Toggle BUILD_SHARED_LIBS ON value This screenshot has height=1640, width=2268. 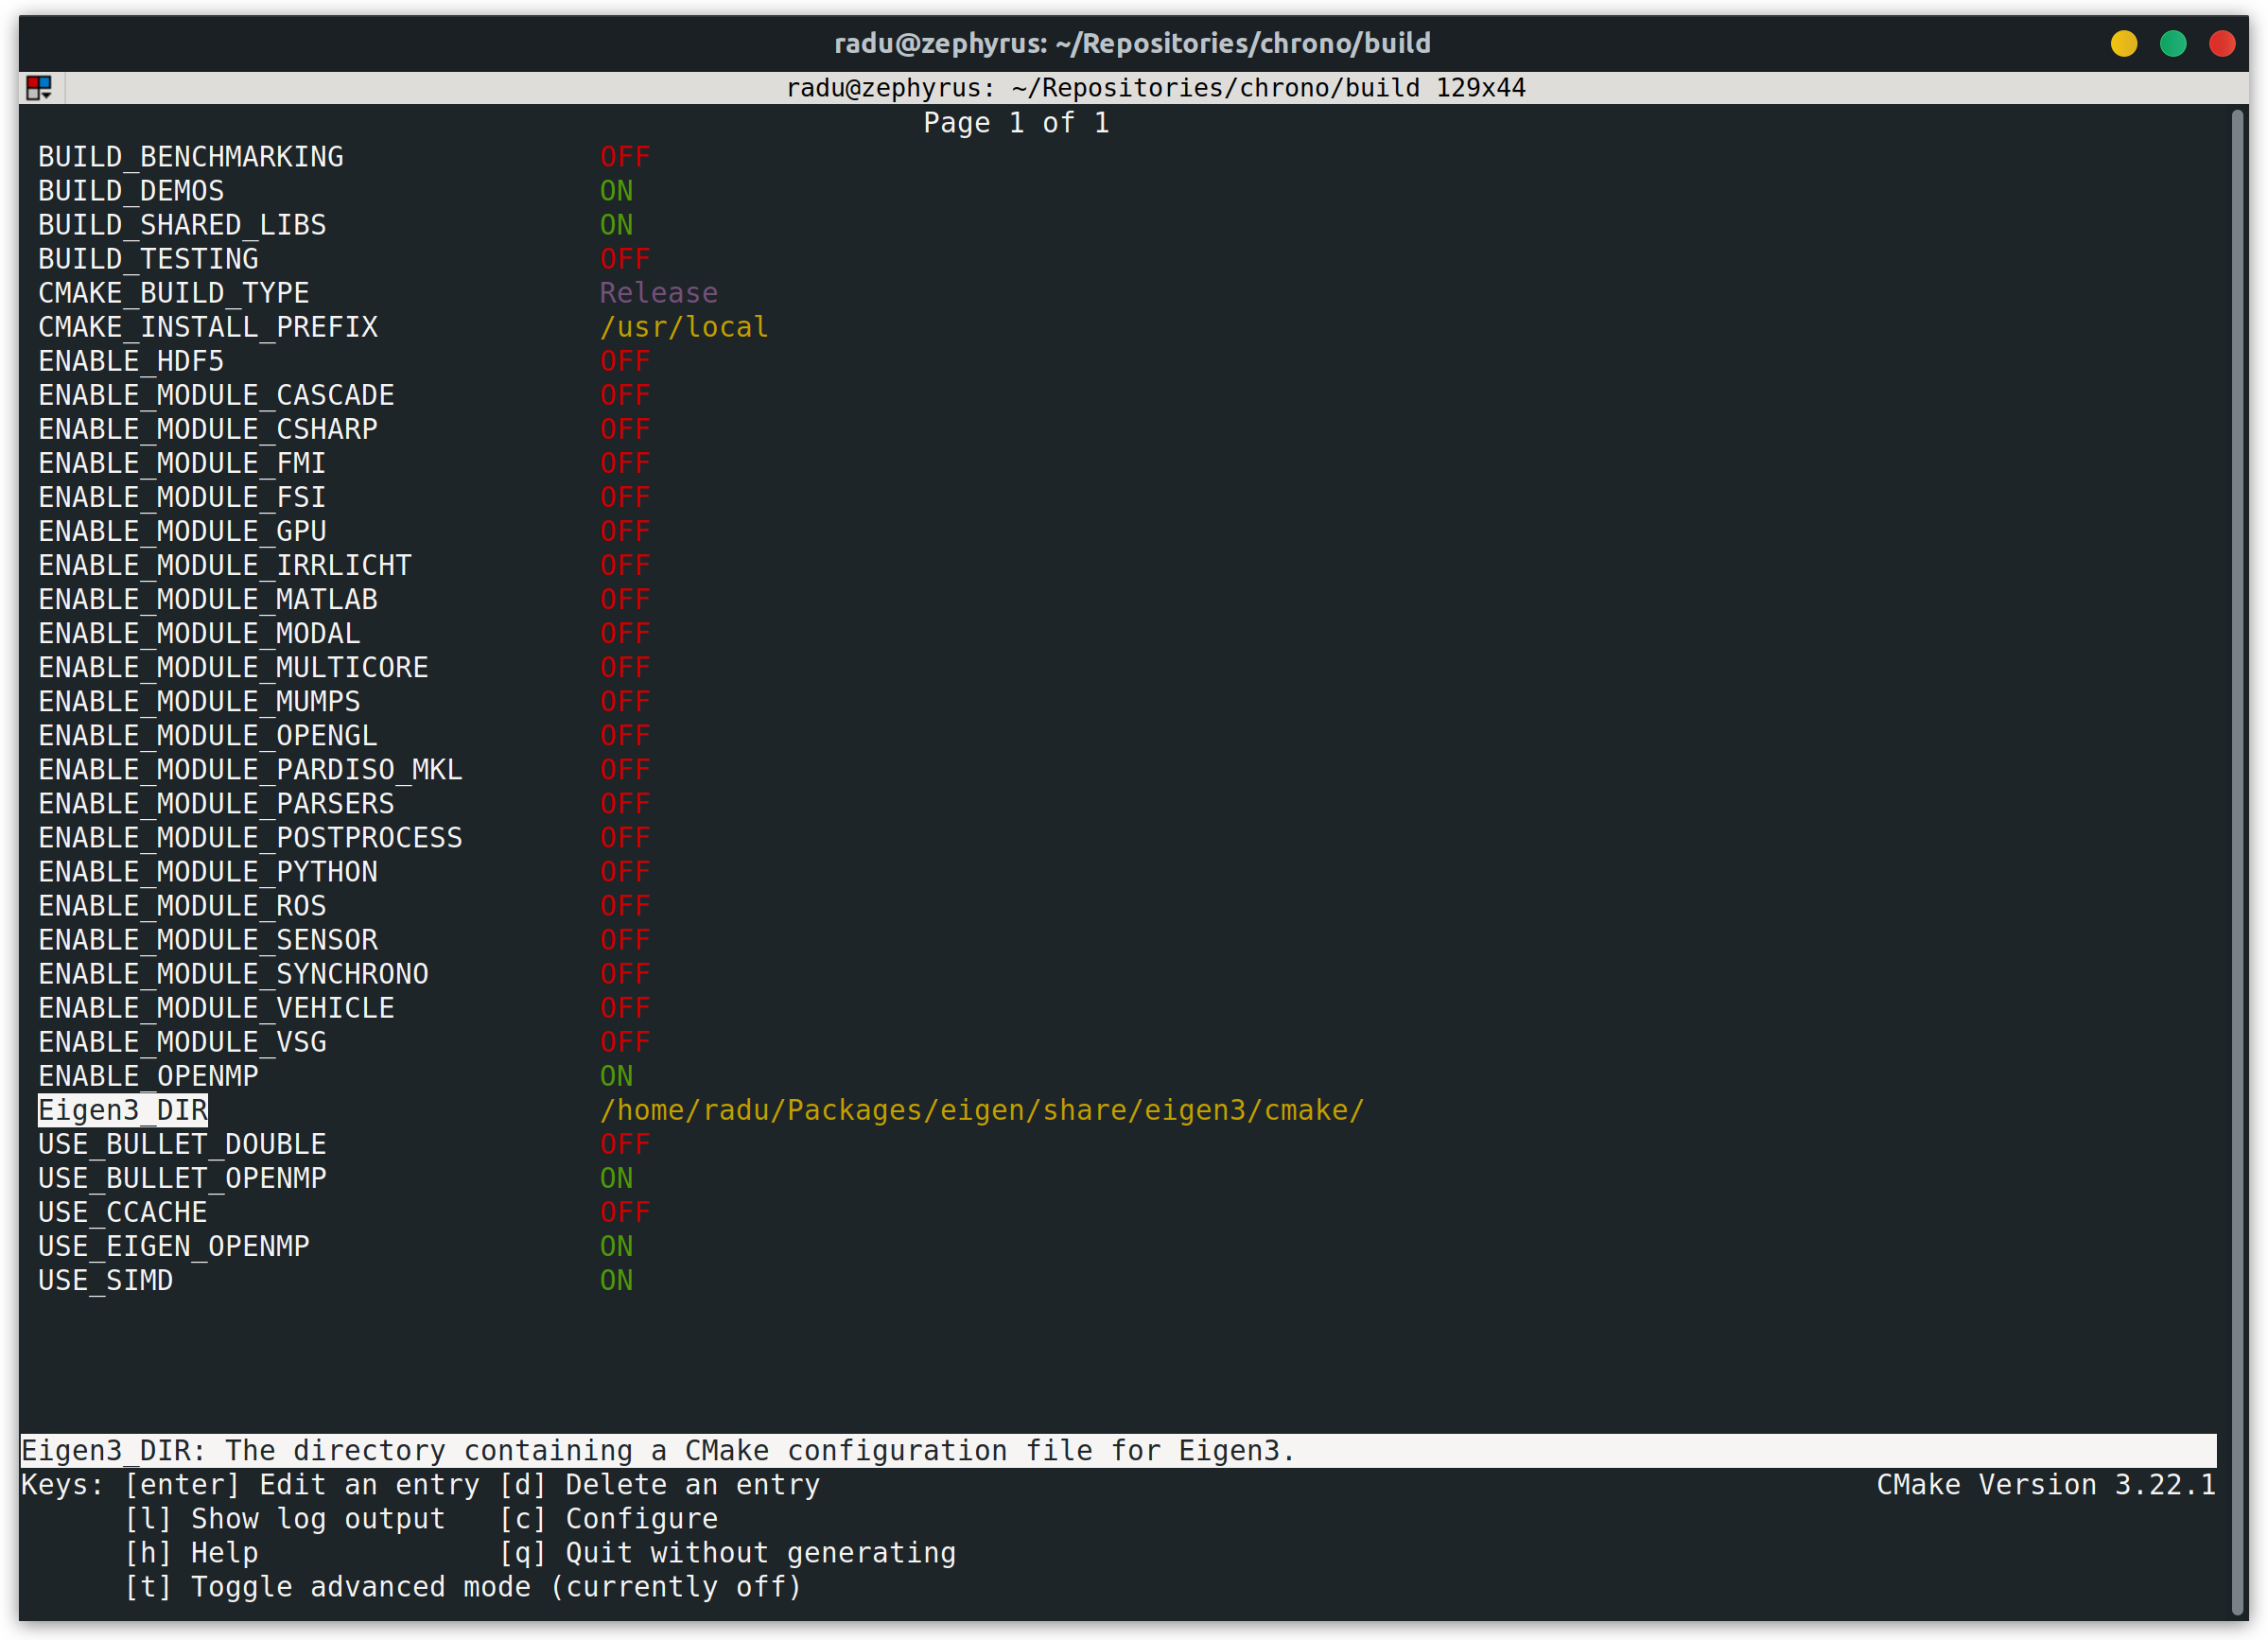pos(616,225)
